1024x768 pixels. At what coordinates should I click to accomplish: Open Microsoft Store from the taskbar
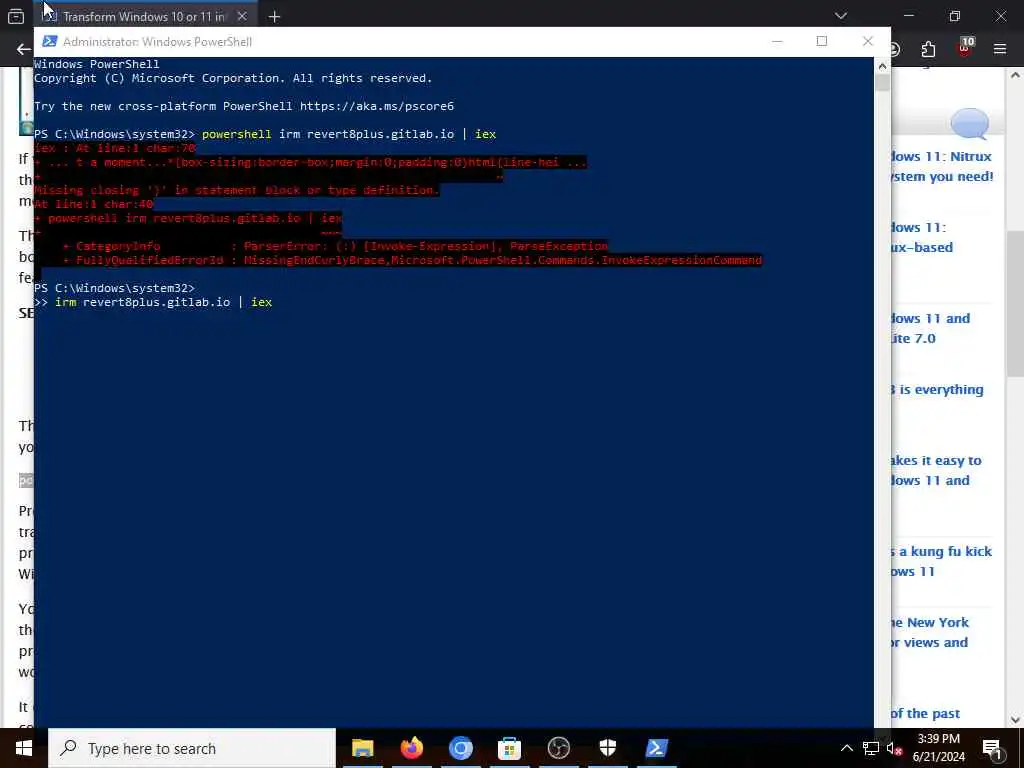pos(509,748)
